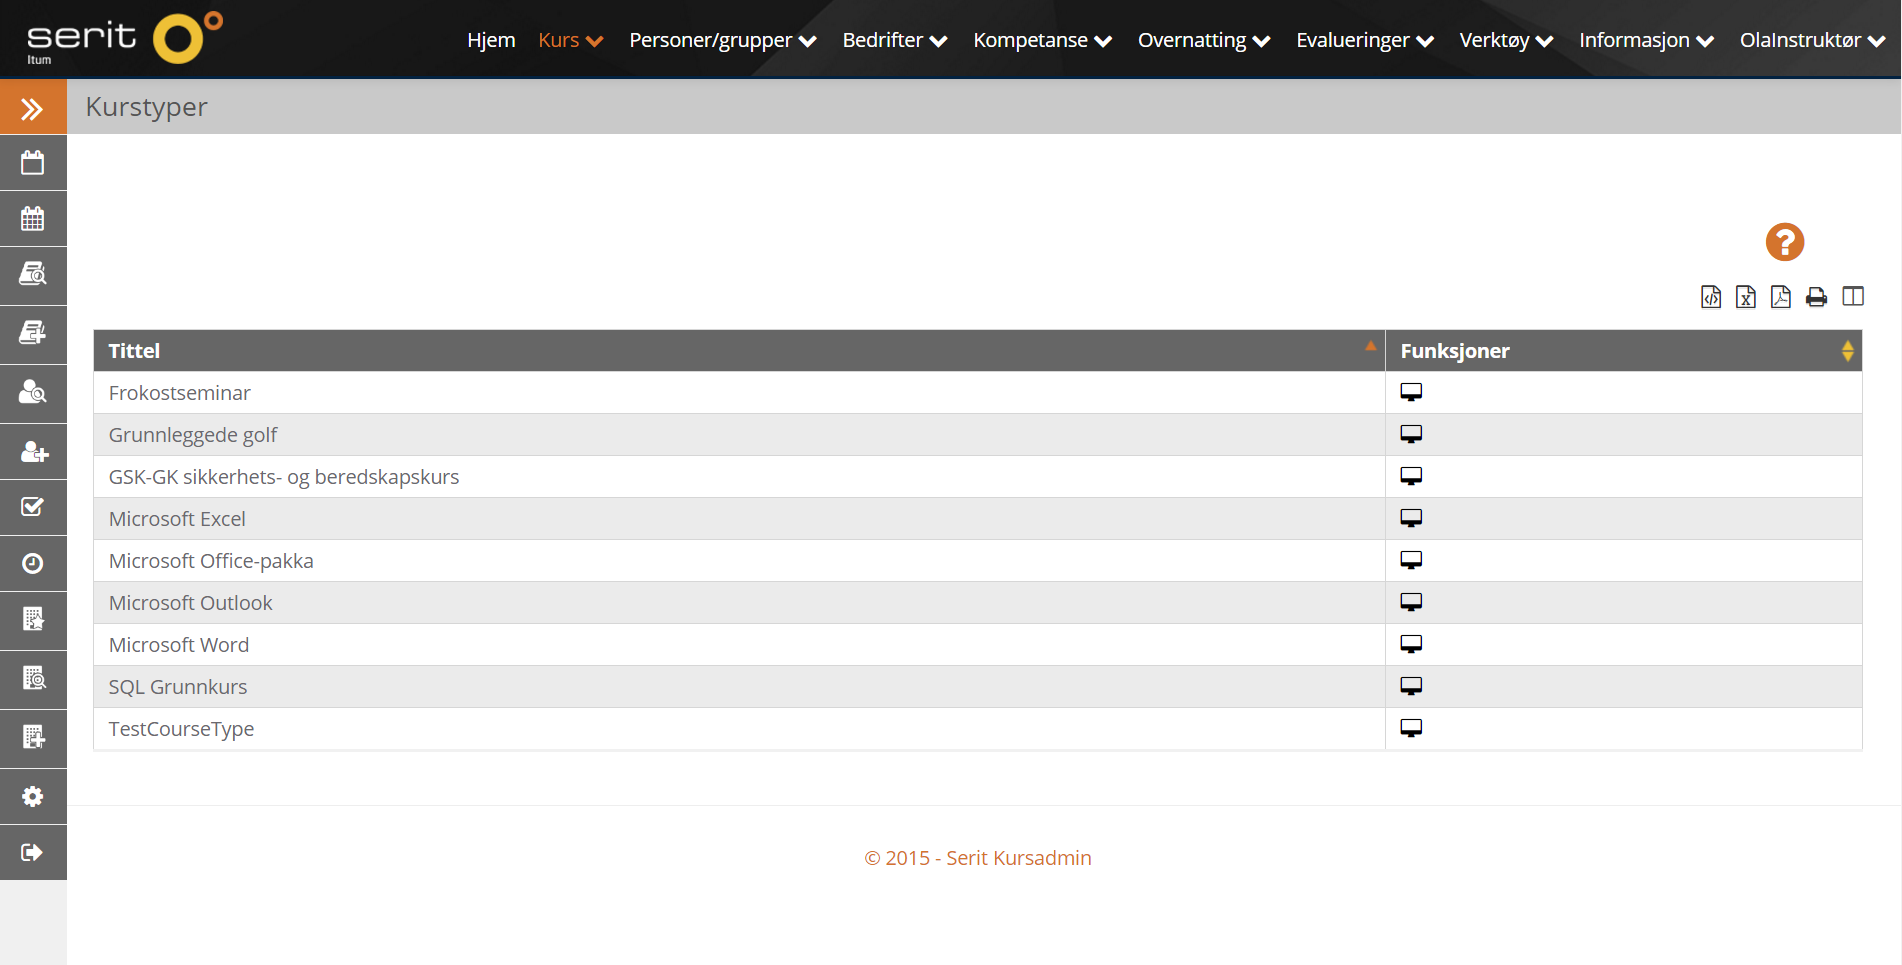This screenshot has height=965, width=1902.
Task: Click the logout sidebar icon
Action: [33, 853]
